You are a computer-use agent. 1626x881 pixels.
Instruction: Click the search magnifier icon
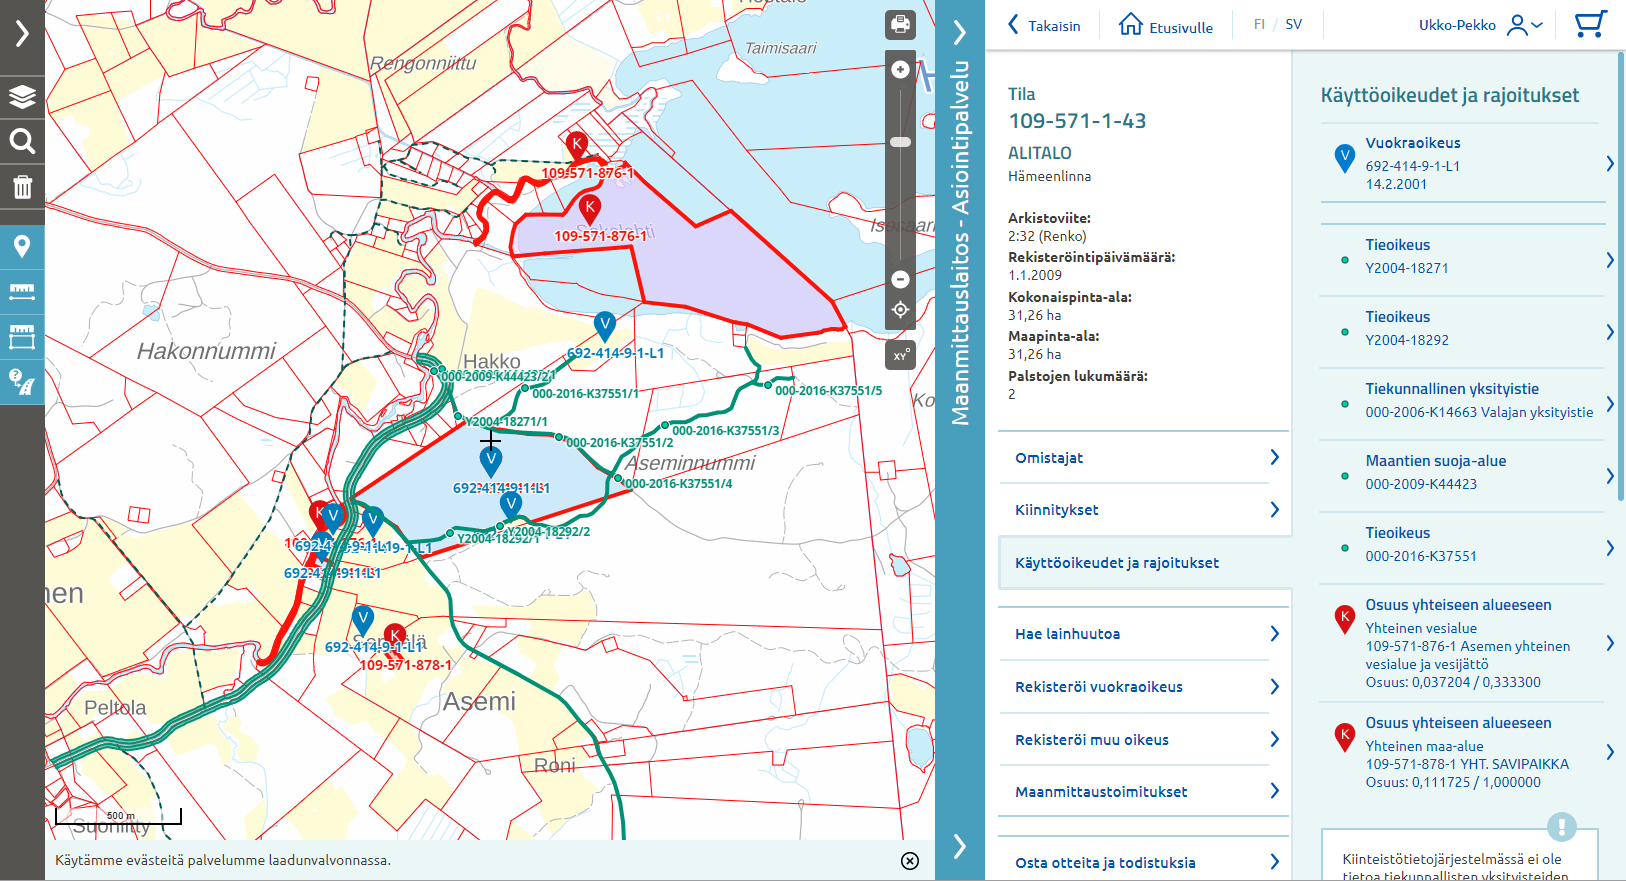click(x=22, y=141)
